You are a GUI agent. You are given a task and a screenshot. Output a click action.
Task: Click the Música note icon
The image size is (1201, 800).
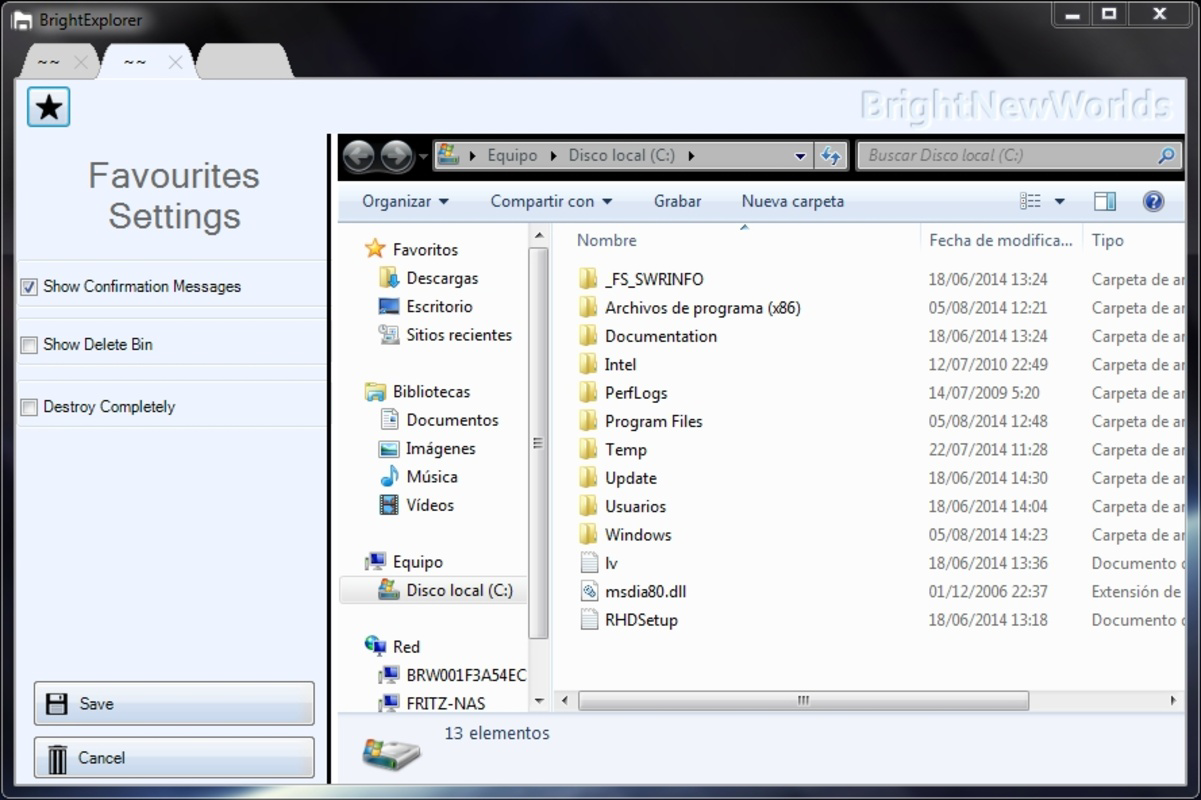(389, 476)
